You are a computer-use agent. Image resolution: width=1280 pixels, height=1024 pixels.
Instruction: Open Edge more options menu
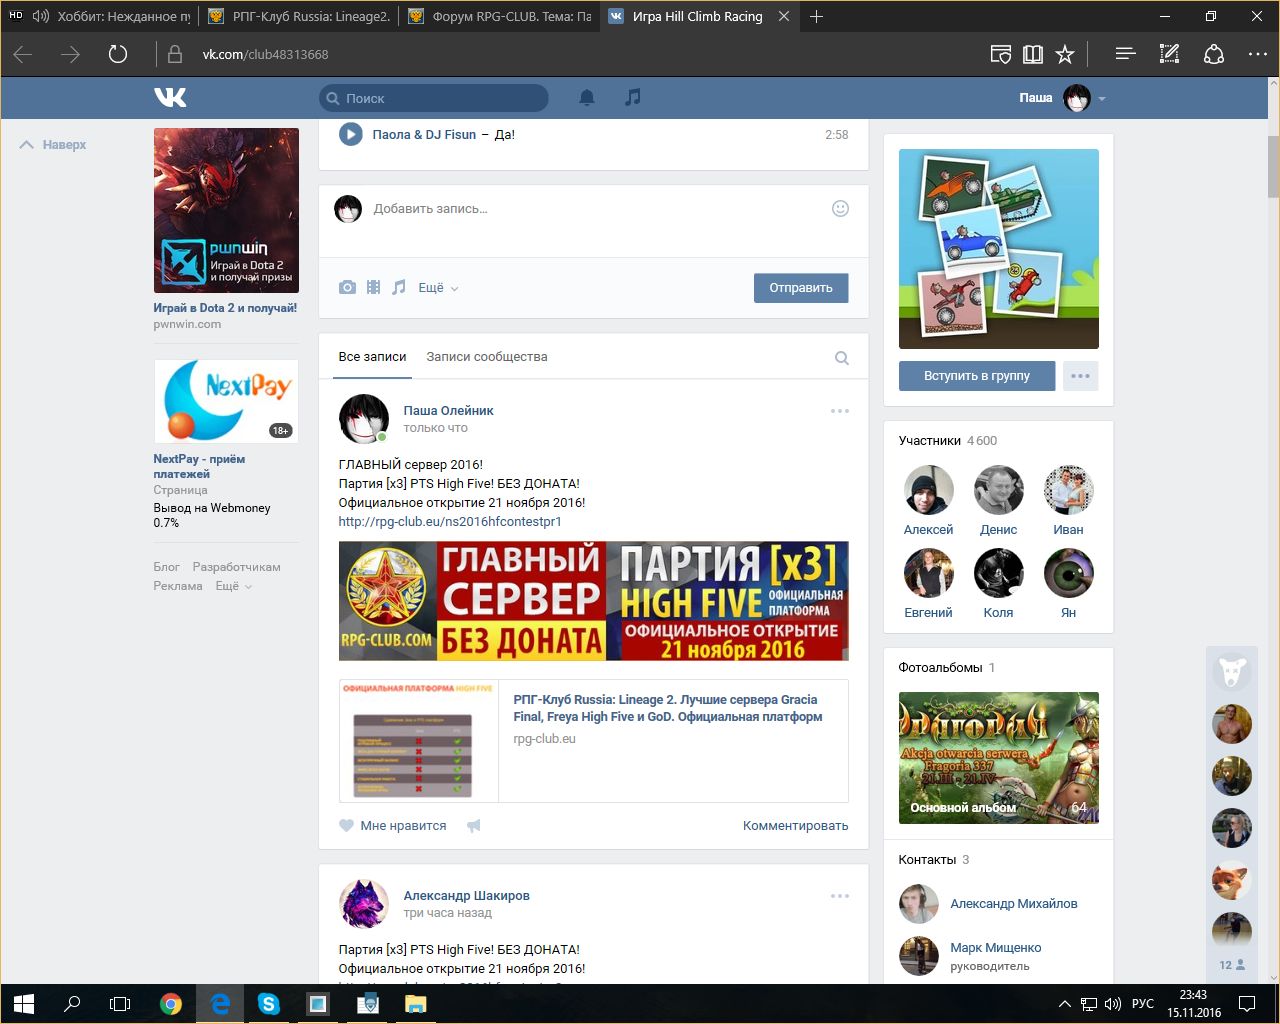[1258, 54]
